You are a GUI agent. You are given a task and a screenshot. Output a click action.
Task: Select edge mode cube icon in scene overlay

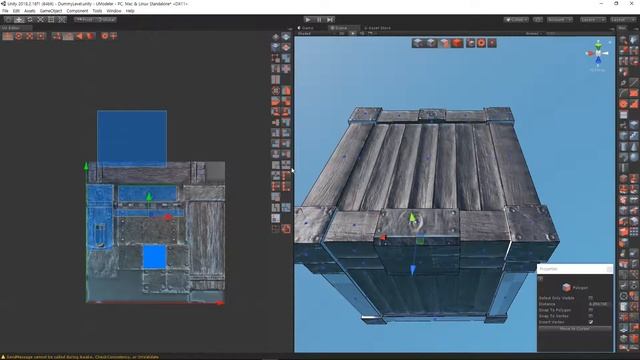coord(431,43)
